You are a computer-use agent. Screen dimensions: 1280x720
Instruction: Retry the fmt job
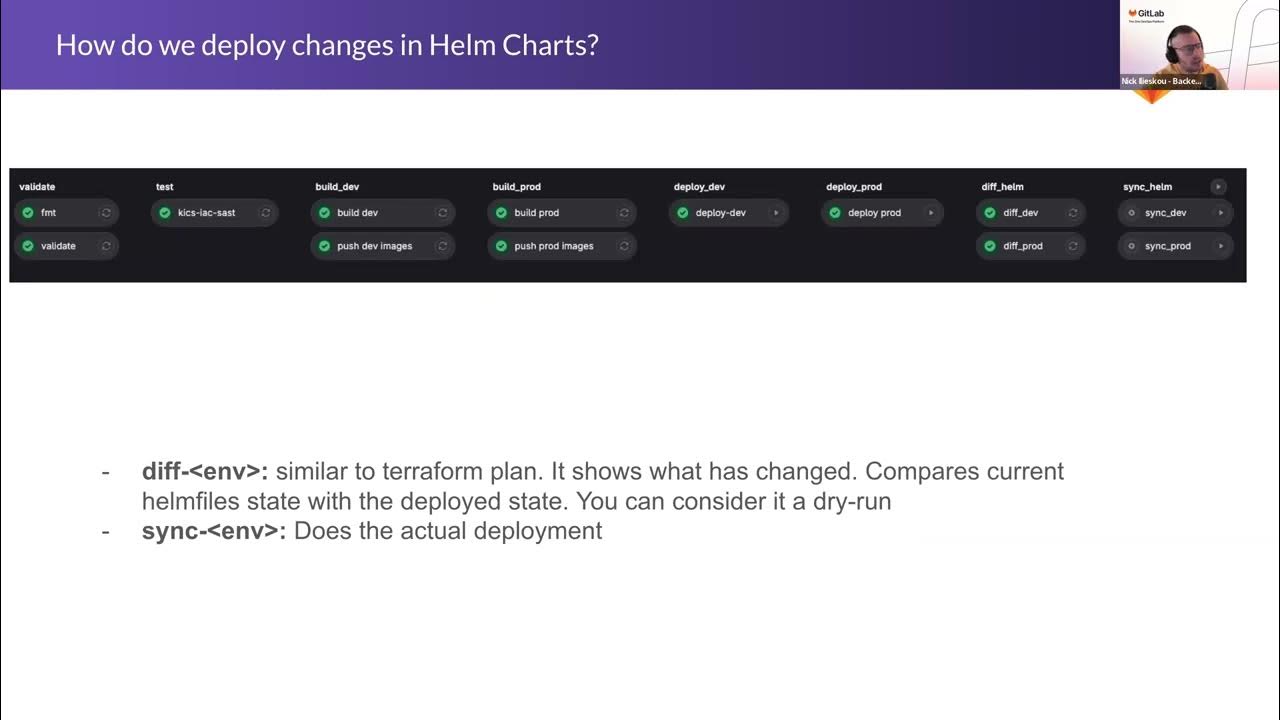[105, 213]
